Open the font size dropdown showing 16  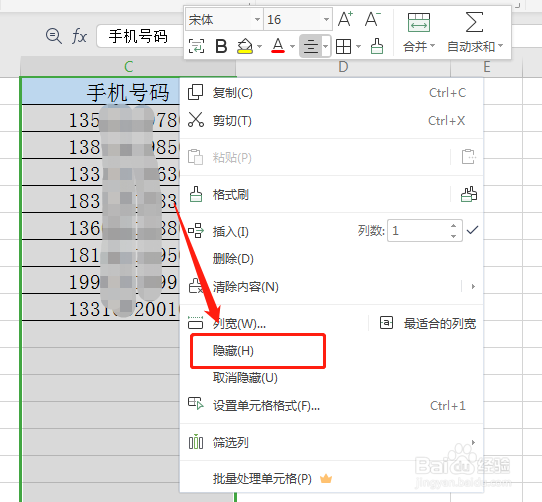point(326,19)
